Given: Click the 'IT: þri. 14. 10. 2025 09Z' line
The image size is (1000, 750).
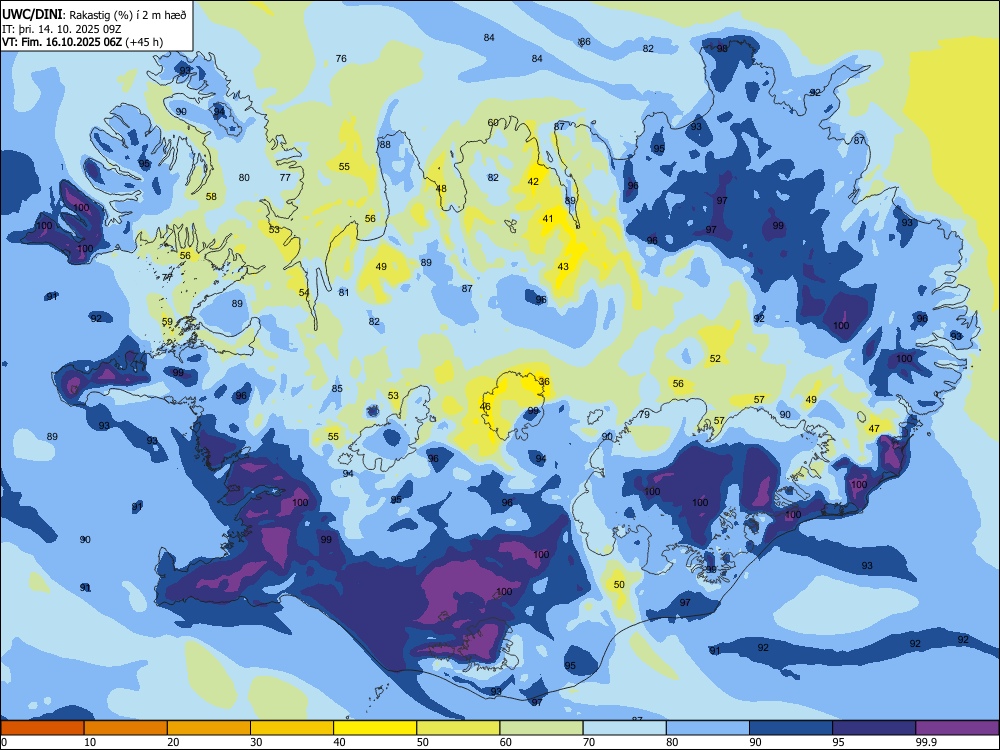Looking at the screenshot, I should point(62,29).
